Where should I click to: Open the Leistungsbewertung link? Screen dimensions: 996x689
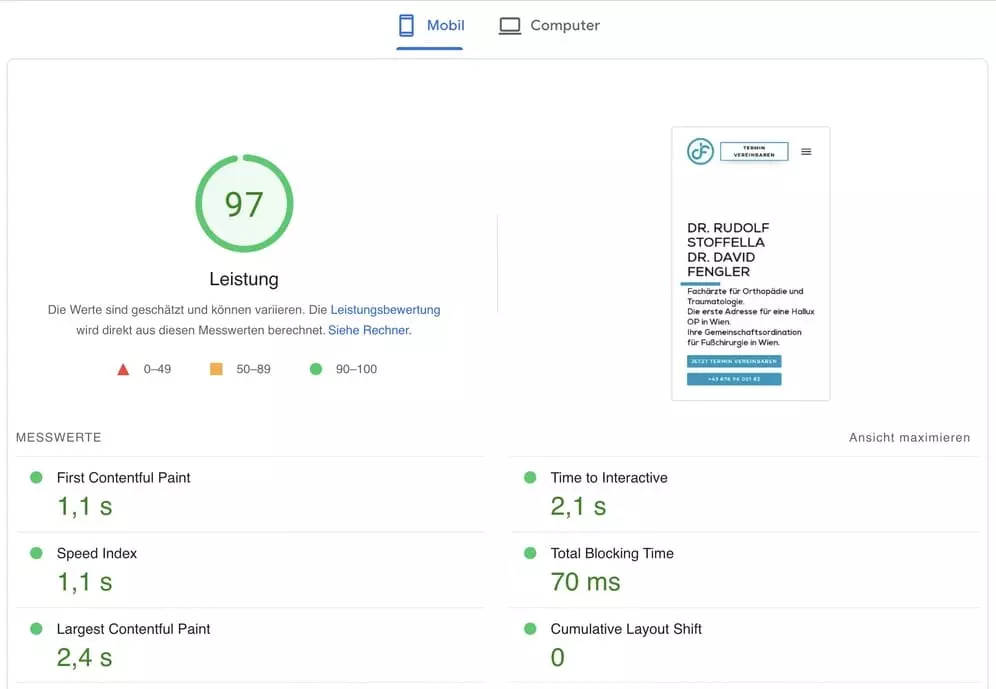[385, 310]
